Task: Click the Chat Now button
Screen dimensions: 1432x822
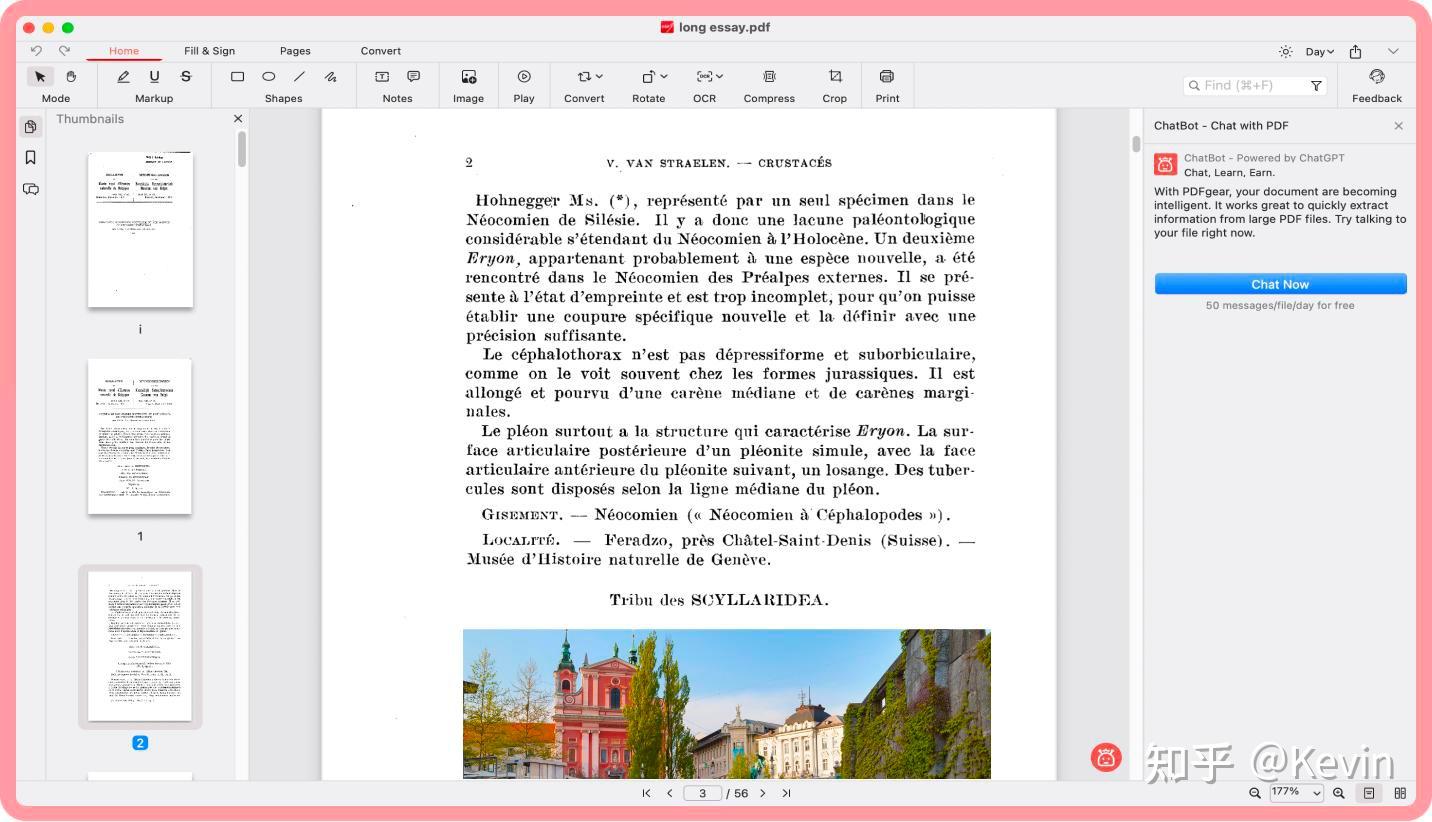Action: tap(1280, 284)
